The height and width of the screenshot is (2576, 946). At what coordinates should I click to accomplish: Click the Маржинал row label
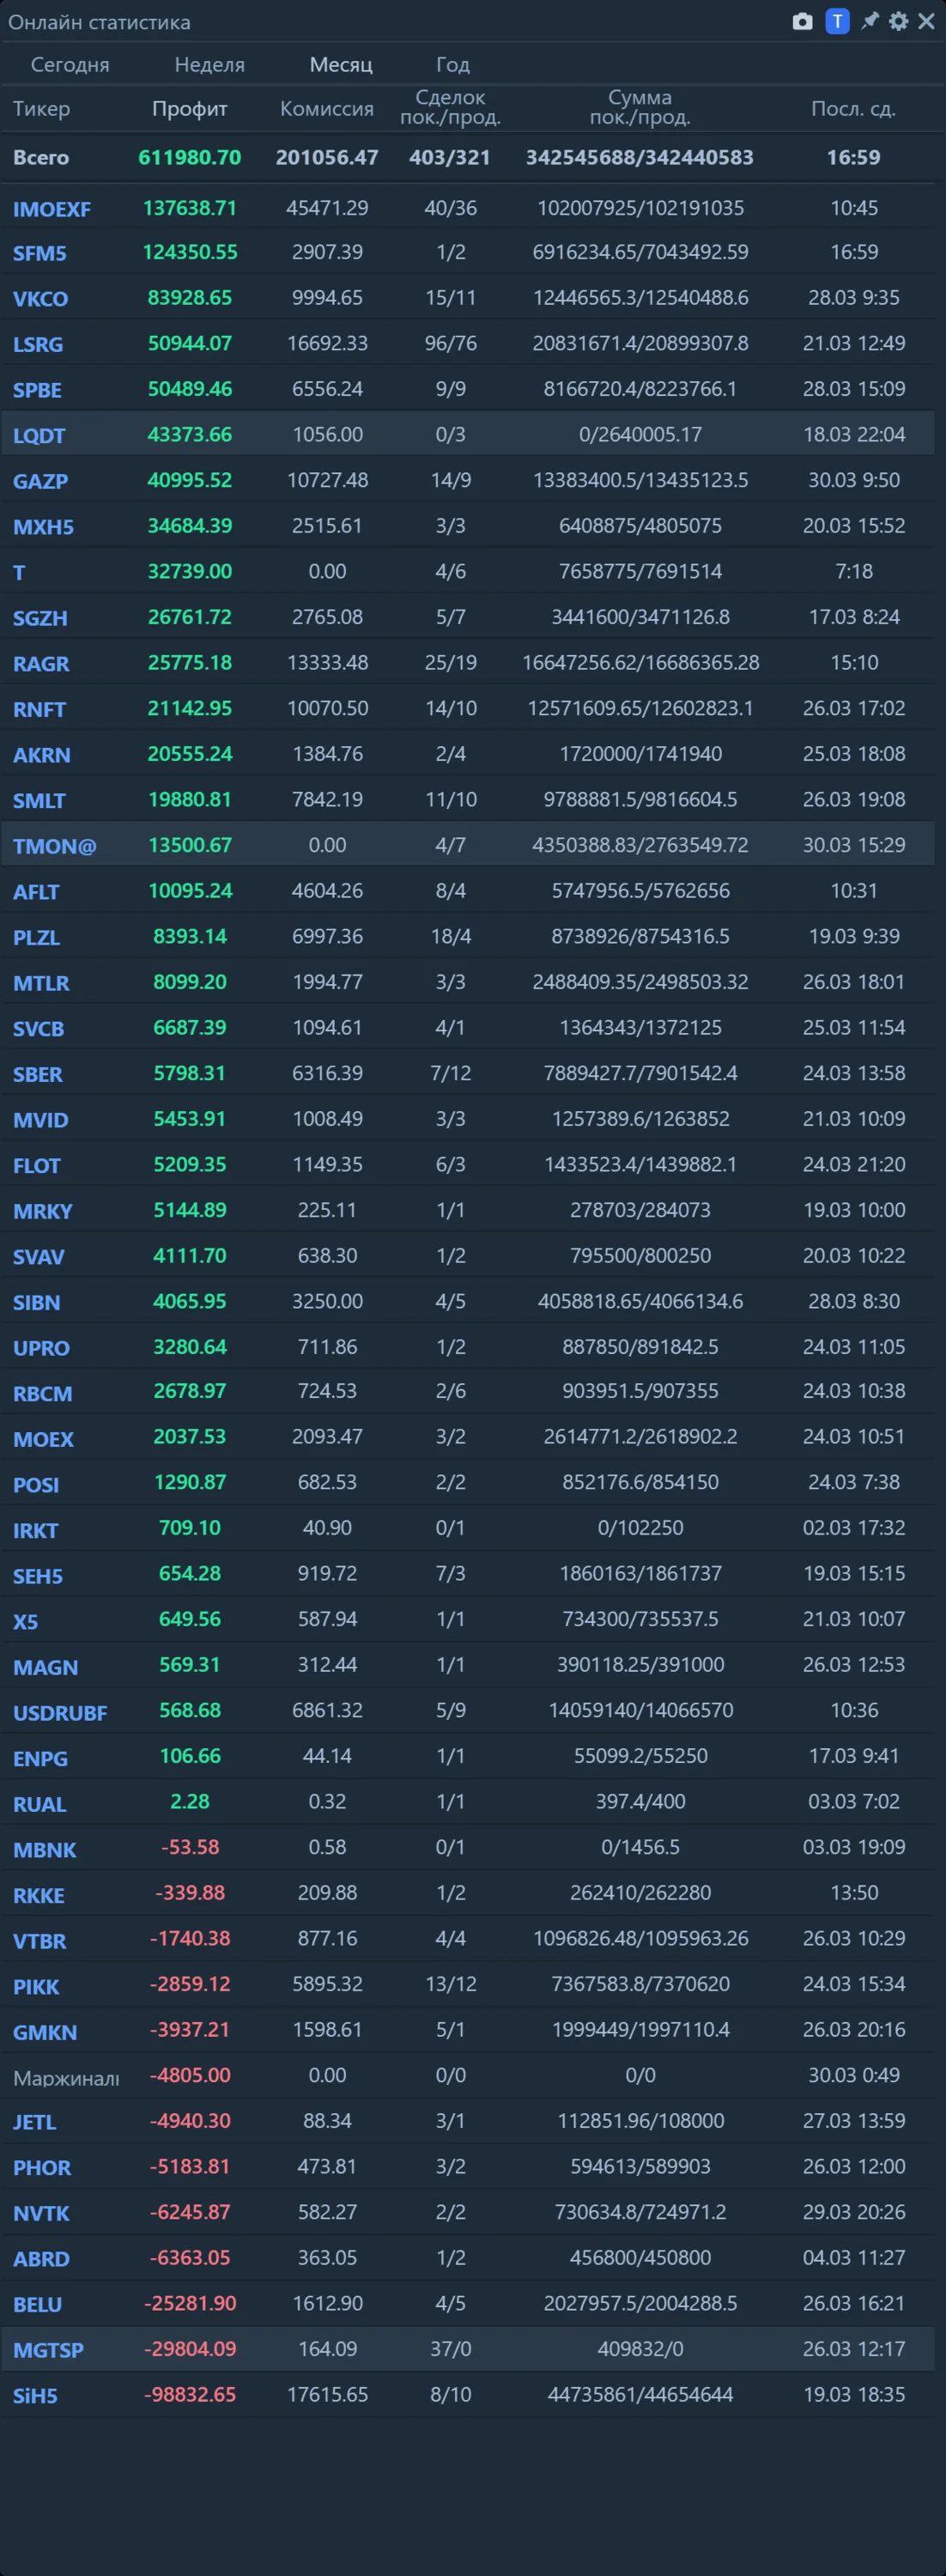66,2078
